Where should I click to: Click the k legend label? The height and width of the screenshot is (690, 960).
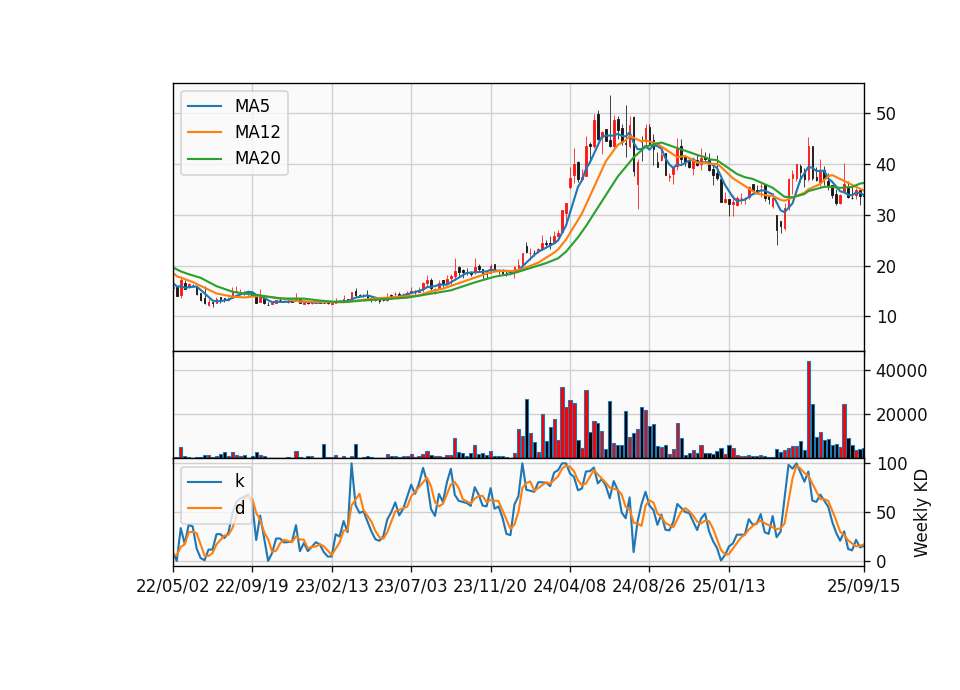(x=239, y=481)
